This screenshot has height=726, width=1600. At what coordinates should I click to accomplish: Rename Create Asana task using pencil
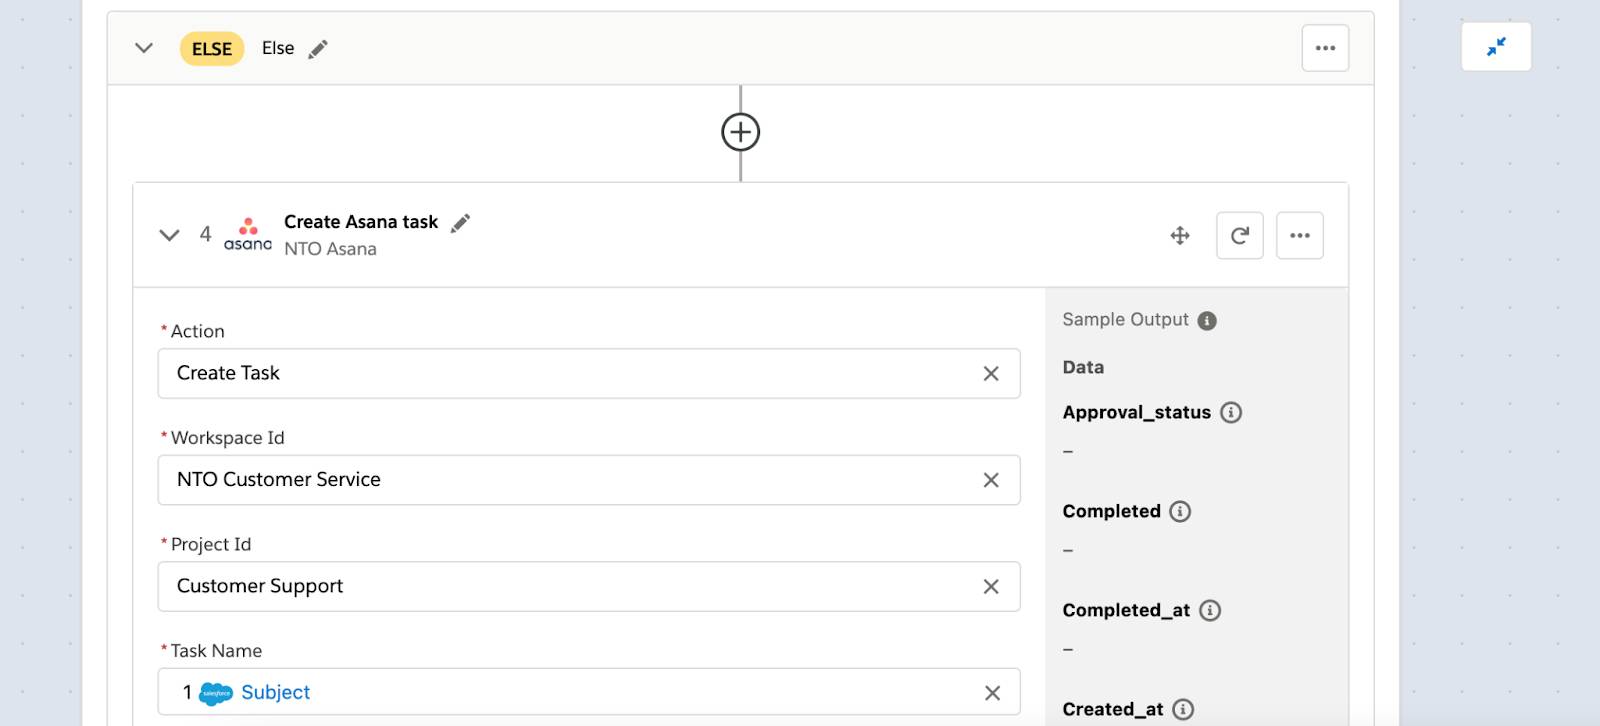pyautogui.click(x=460, y=223)
